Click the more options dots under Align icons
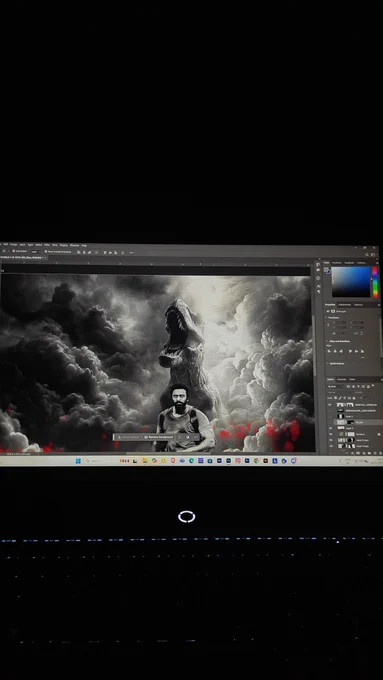Viewport: 383px width, 680px height. [363, 357]
